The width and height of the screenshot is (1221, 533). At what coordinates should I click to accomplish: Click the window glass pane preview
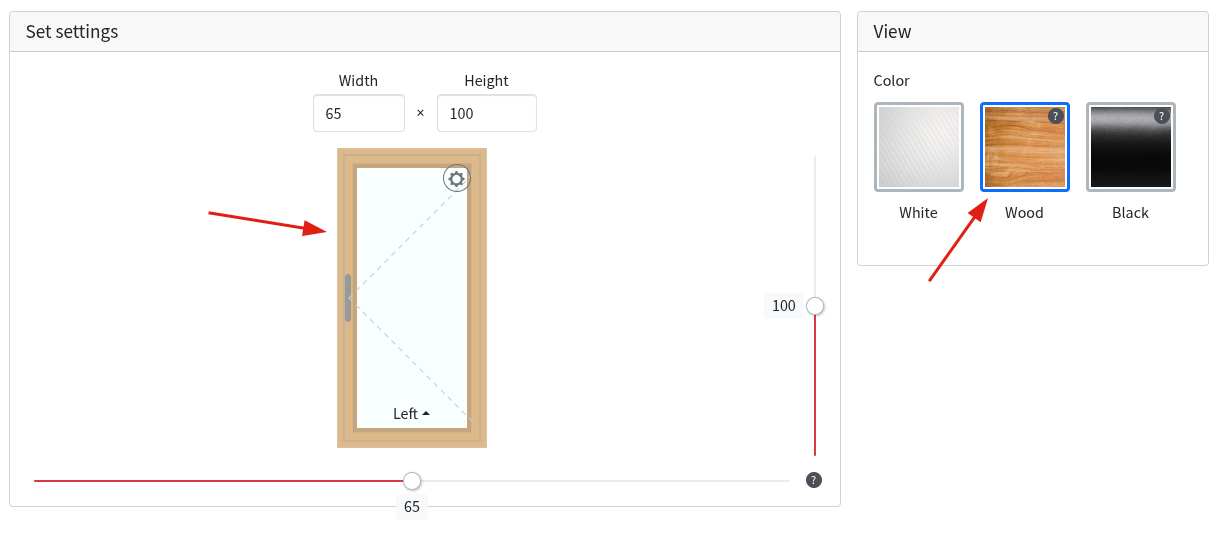[x=412, y=298]
